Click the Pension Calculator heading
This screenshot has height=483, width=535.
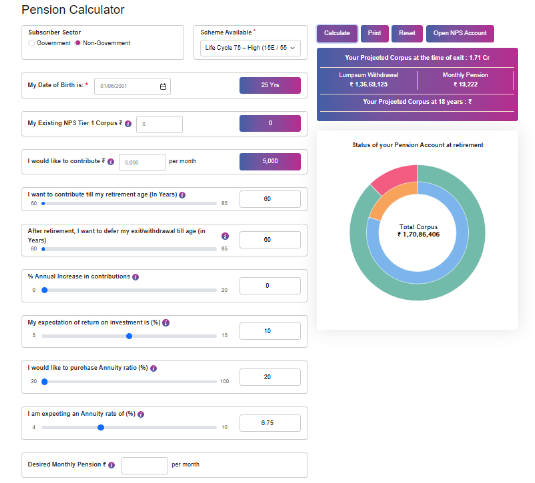coord(73,10)
